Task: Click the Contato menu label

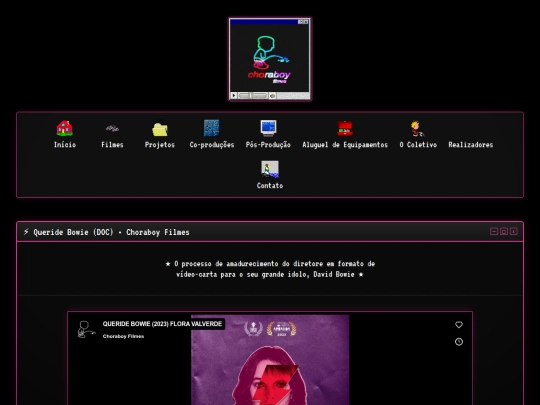Action: (x=270, y=186)
